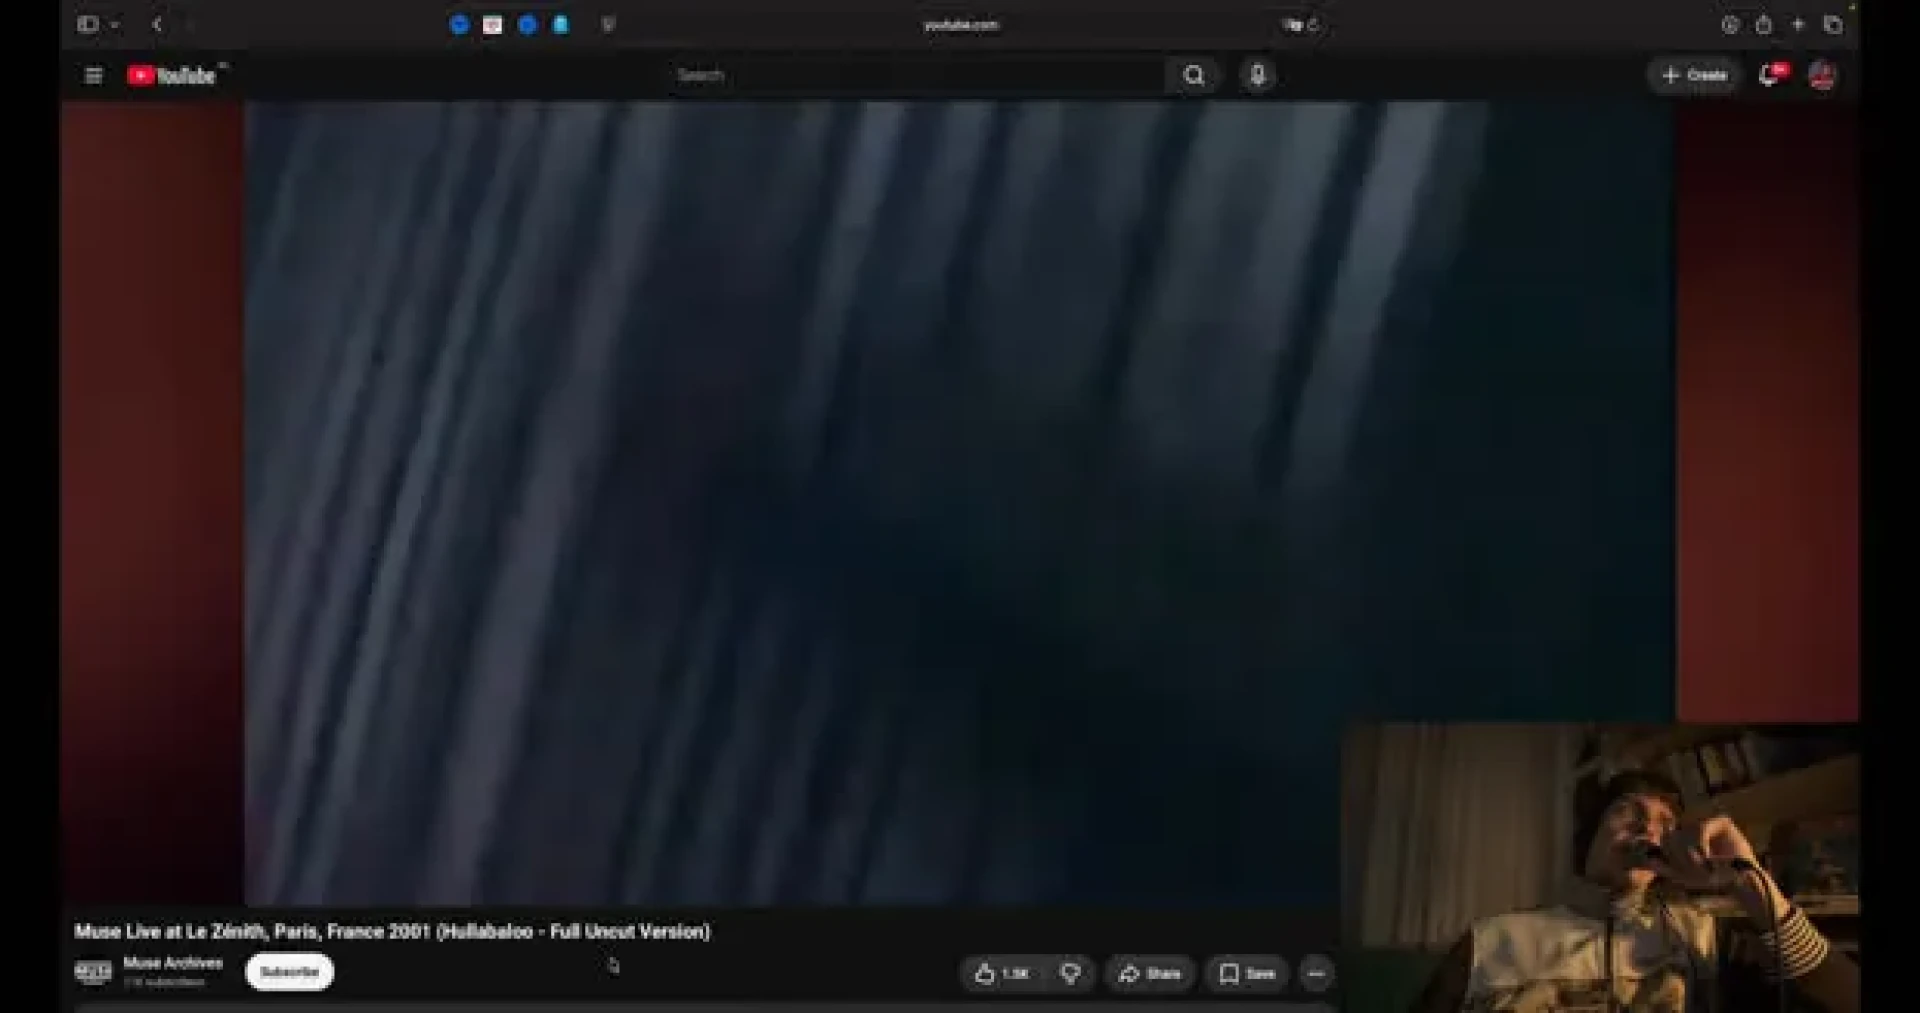Start voice search with the microphone icon
The height and width of the screenshot is (1013, 1920).
1257,75
